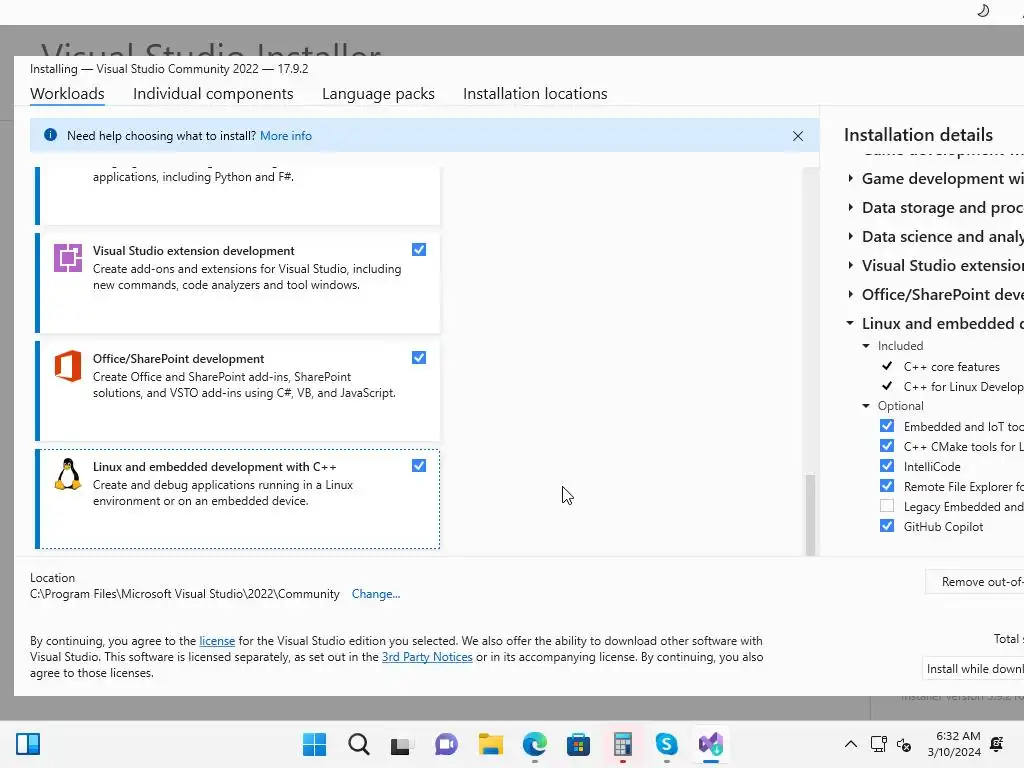Open notifications icon by the clock
1024x768 pixels.
coord(997,744)
